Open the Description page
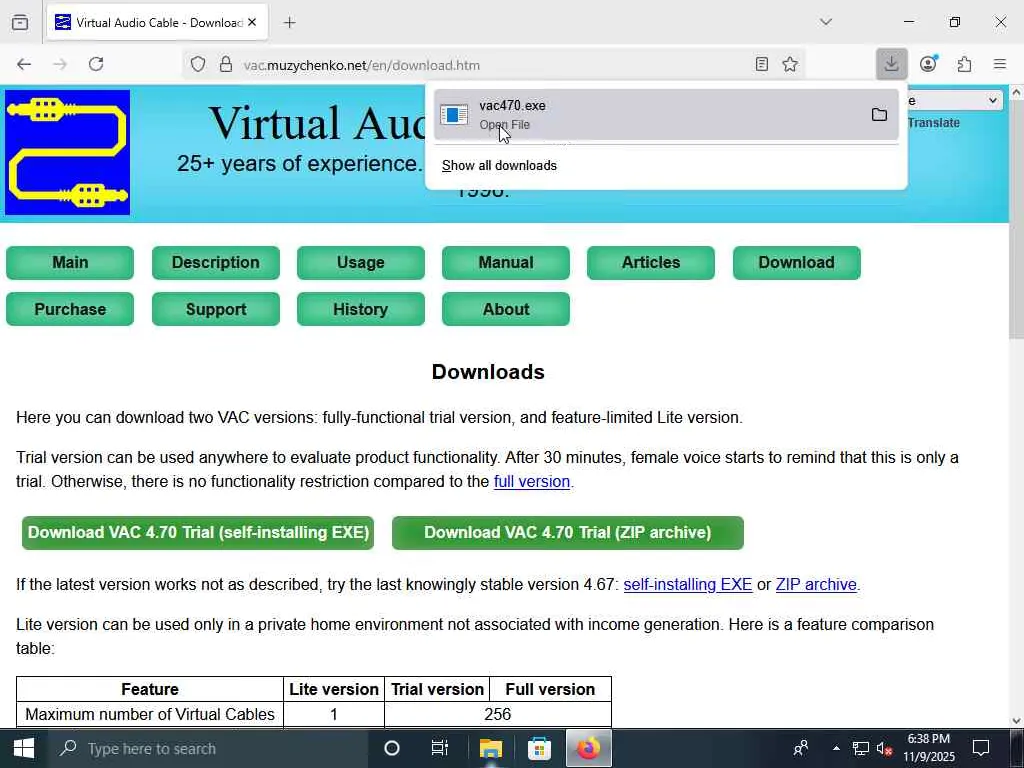Screen dimensions: 1024x768 [216, 263]
